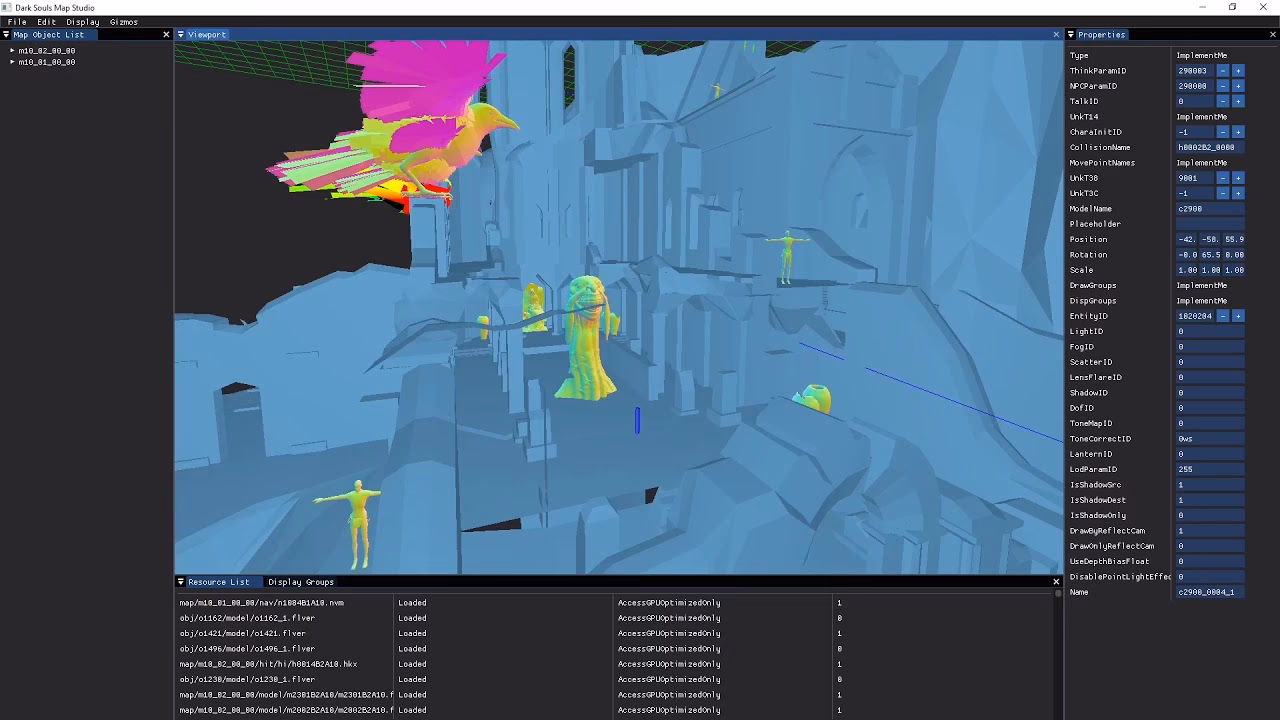Close the Properties panel
This screenshot has width=1280, height=720.
pyautogui.click(x=1272, y=35)
